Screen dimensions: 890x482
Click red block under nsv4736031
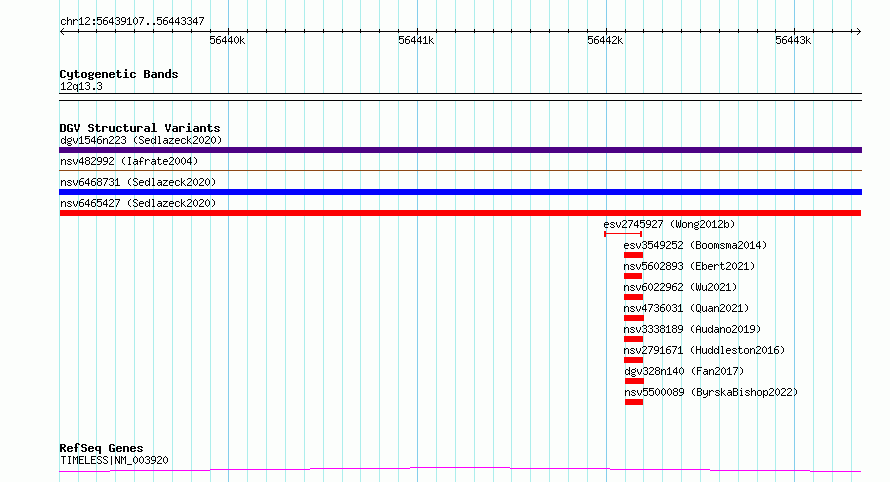pos(634,318)
